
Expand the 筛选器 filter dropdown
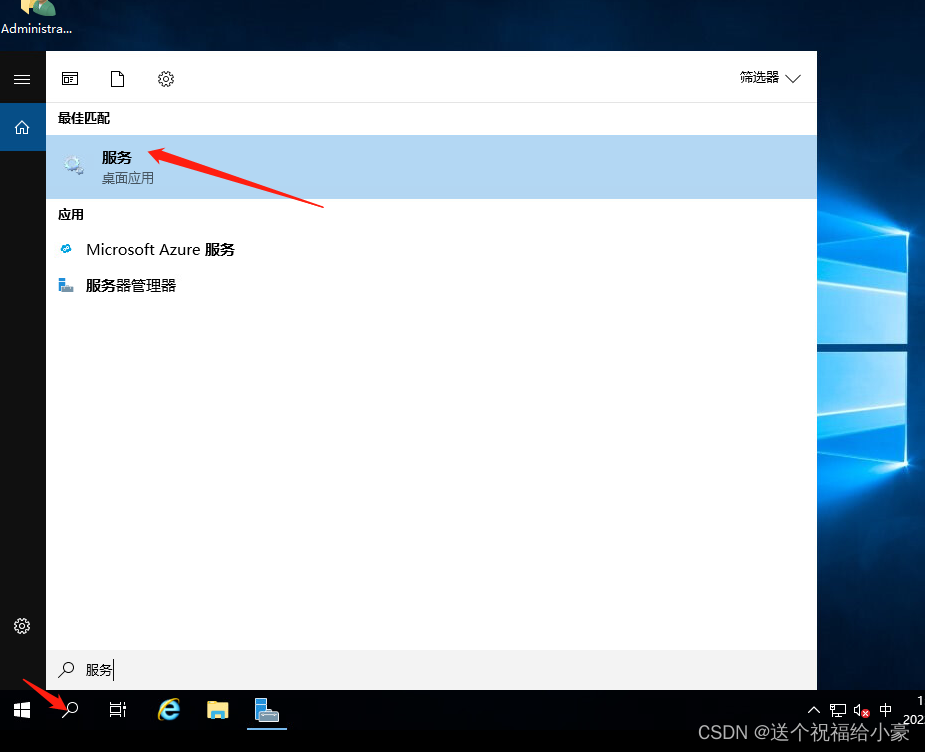coord(770,78)
